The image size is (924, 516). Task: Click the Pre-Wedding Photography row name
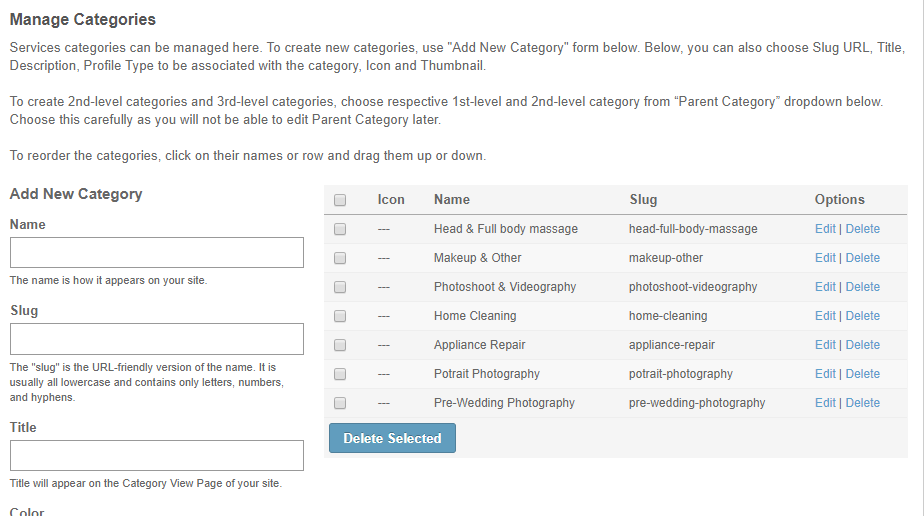click(x=504, y=403)
